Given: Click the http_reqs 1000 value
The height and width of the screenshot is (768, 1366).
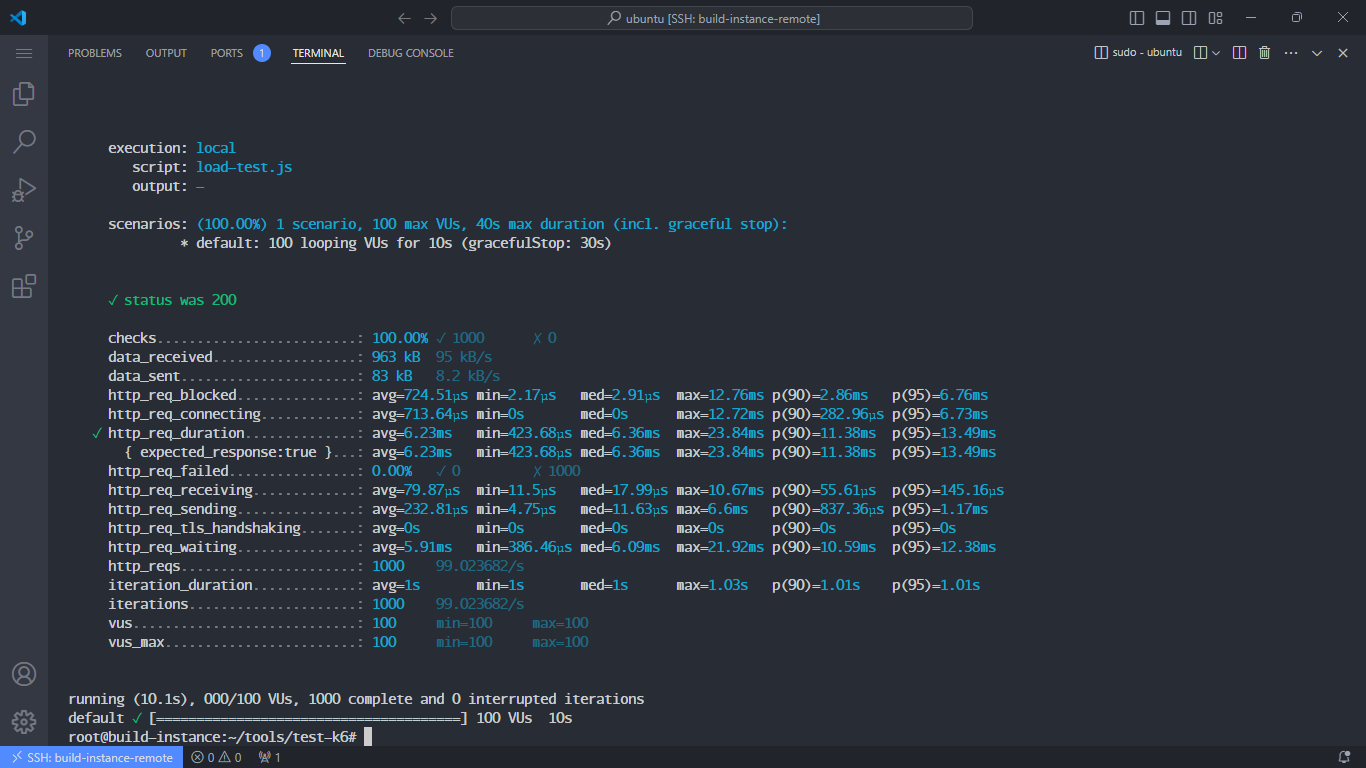Looking at the screenshot, I should tap(388, 566).
